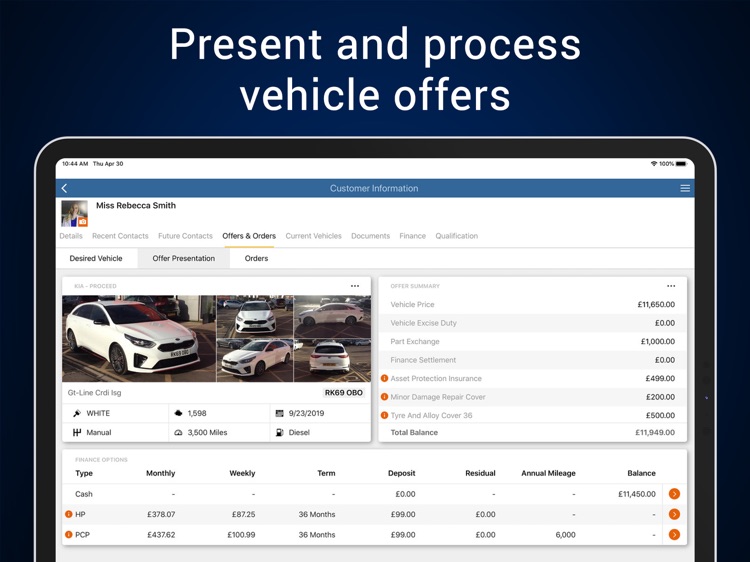Select the Desired Vehicle sub-tab

click(96, 258)
